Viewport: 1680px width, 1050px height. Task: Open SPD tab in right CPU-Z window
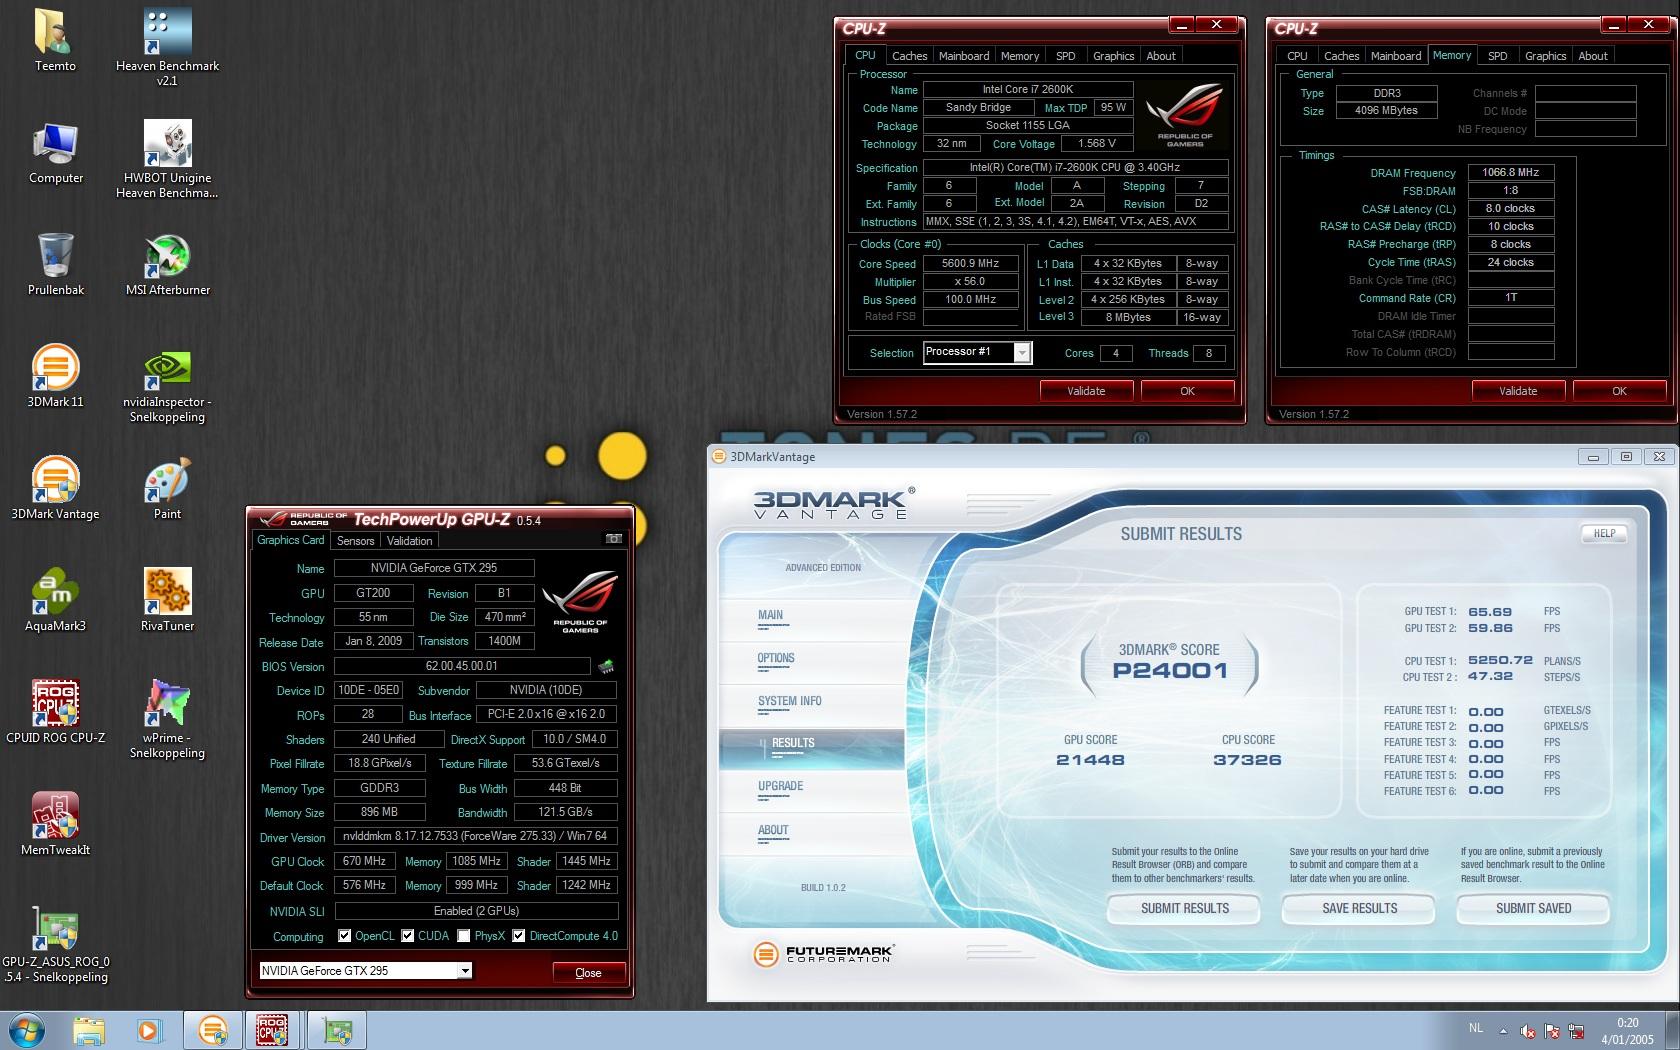(x=1497, y=56)
